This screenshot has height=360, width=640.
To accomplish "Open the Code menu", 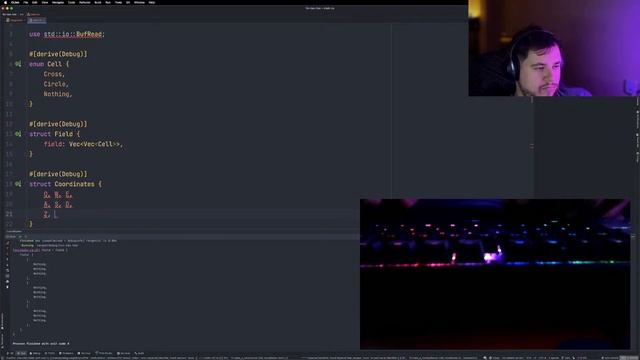I will pyautogui.click(x=71, y=2).
